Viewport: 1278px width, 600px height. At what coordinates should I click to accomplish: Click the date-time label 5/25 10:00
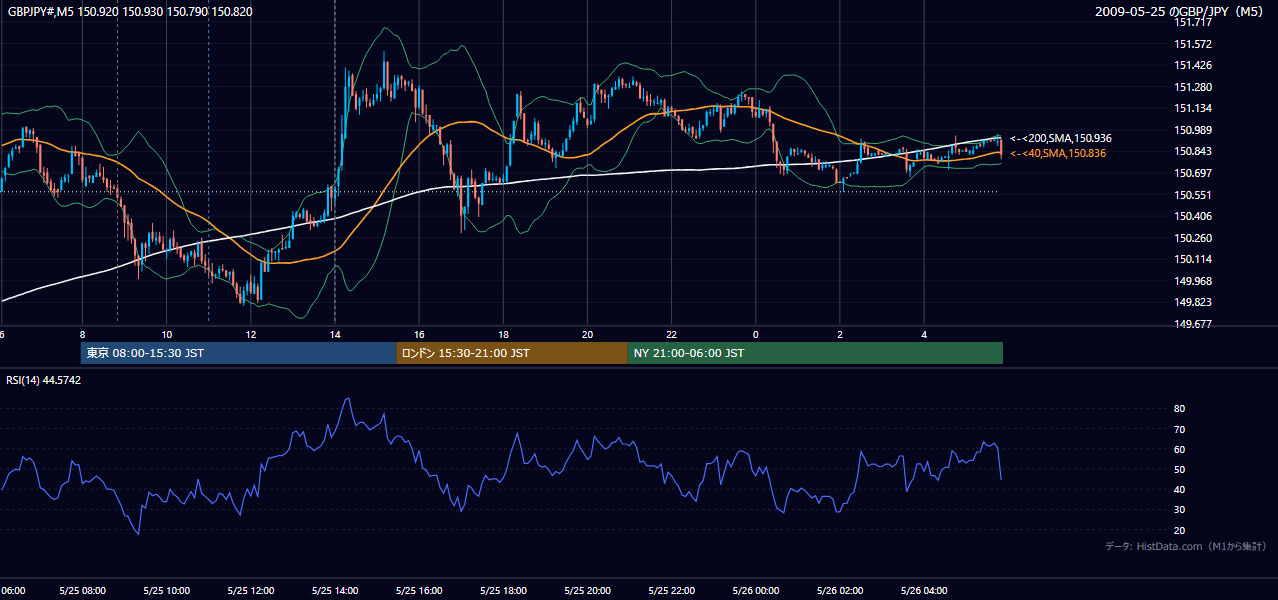(166, 591)
